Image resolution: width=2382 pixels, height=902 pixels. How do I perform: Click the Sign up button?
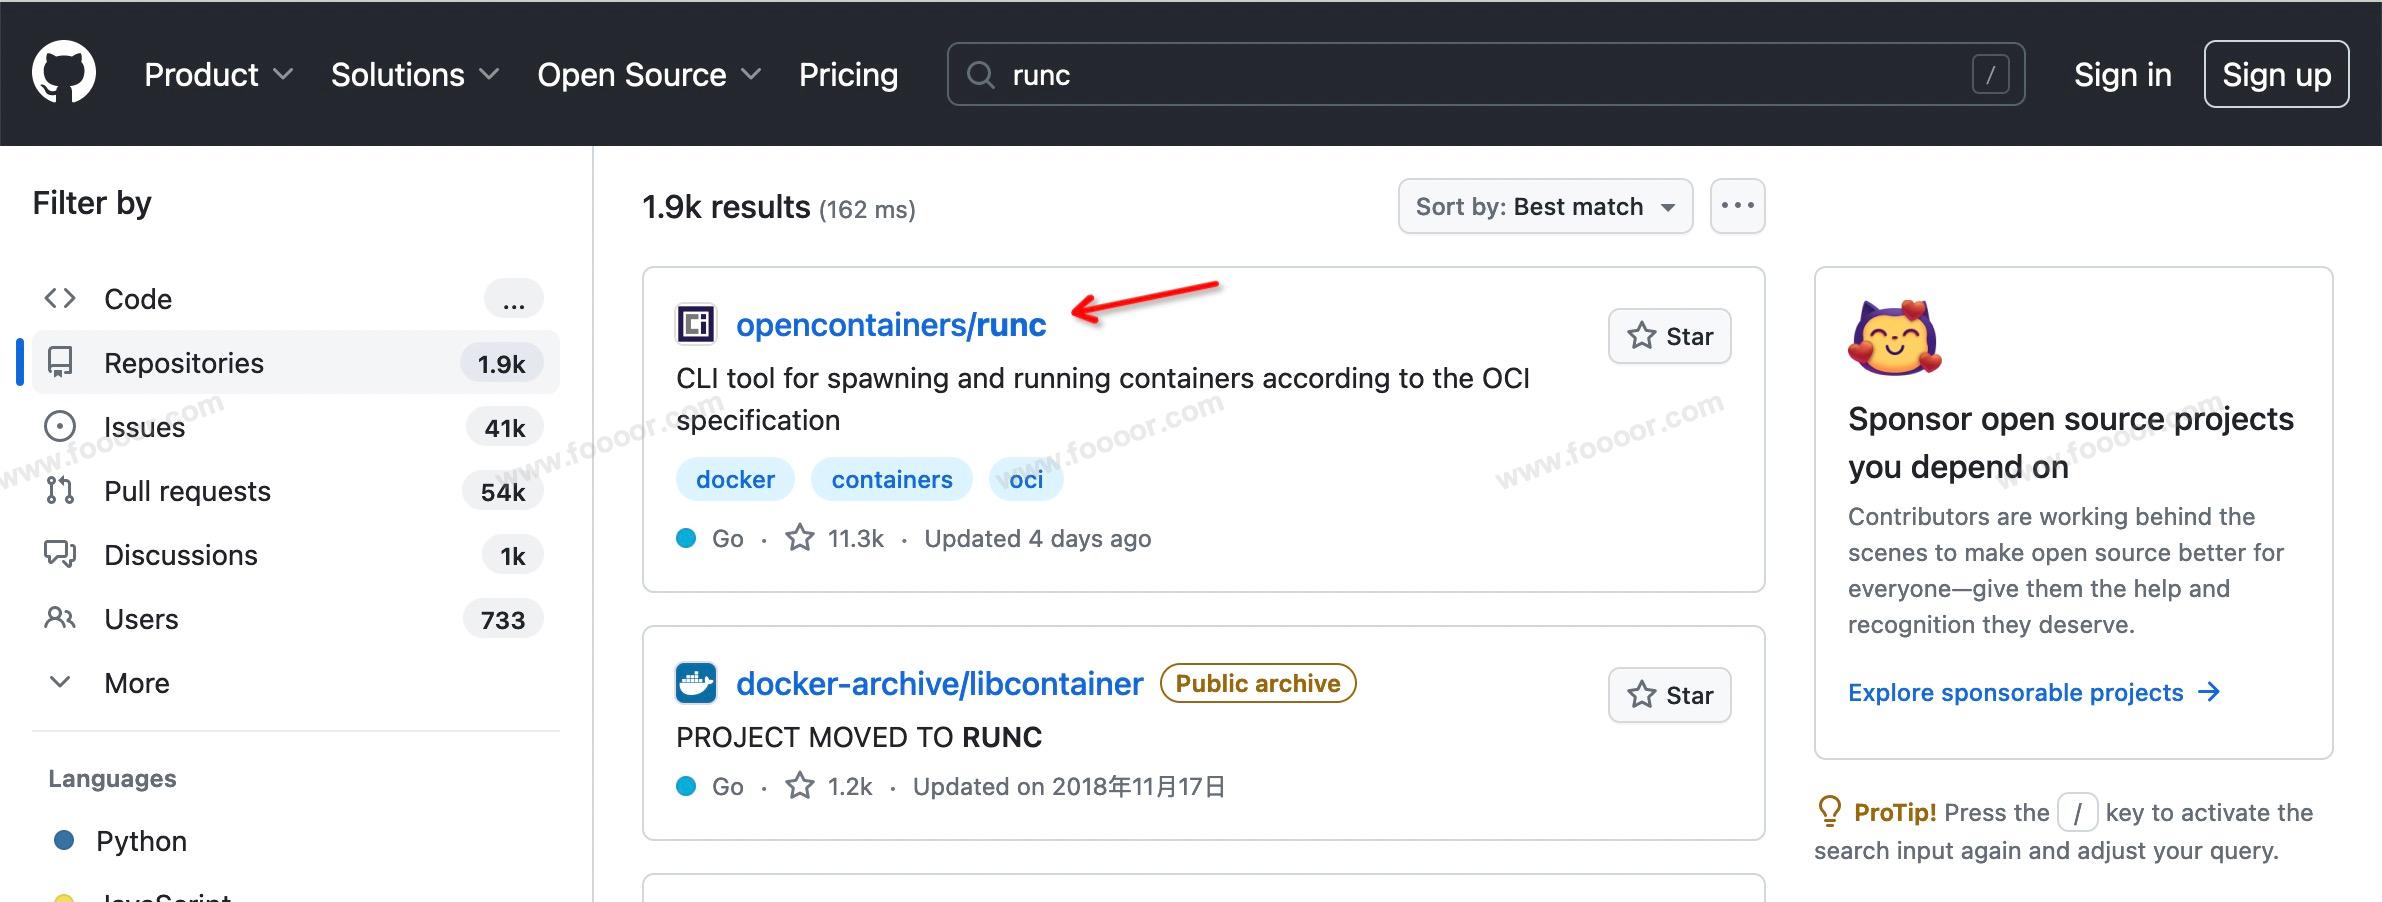point(2276,75)
